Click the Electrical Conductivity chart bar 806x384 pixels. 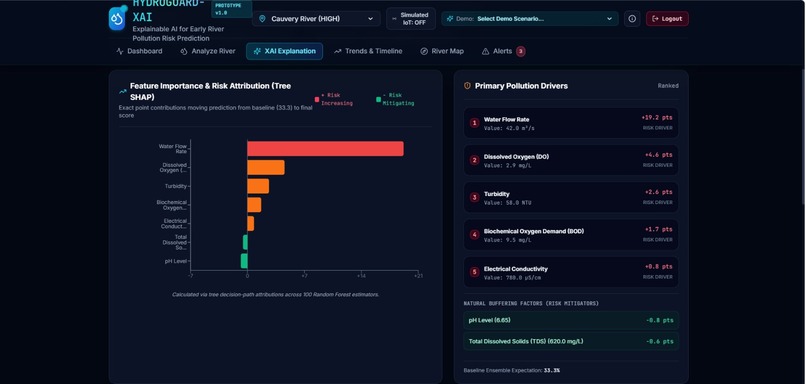(250, 224)
